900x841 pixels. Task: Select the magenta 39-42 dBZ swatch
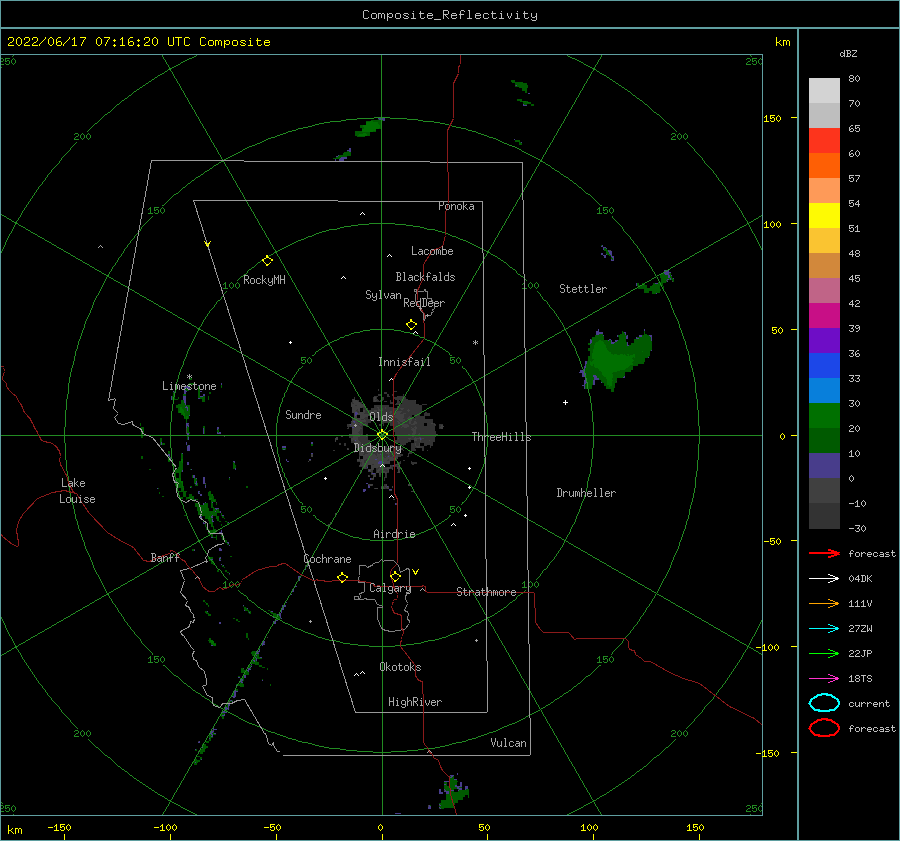click(824, 316)
